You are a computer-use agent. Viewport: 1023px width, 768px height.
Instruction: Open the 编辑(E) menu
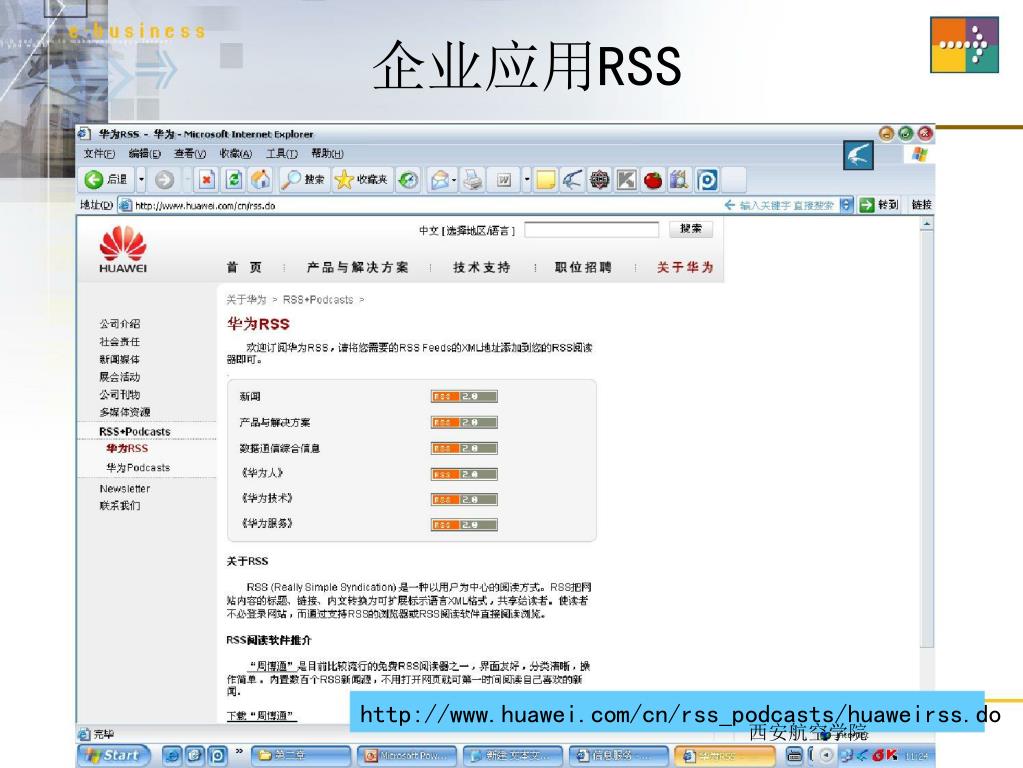click(x=144, y=153)
